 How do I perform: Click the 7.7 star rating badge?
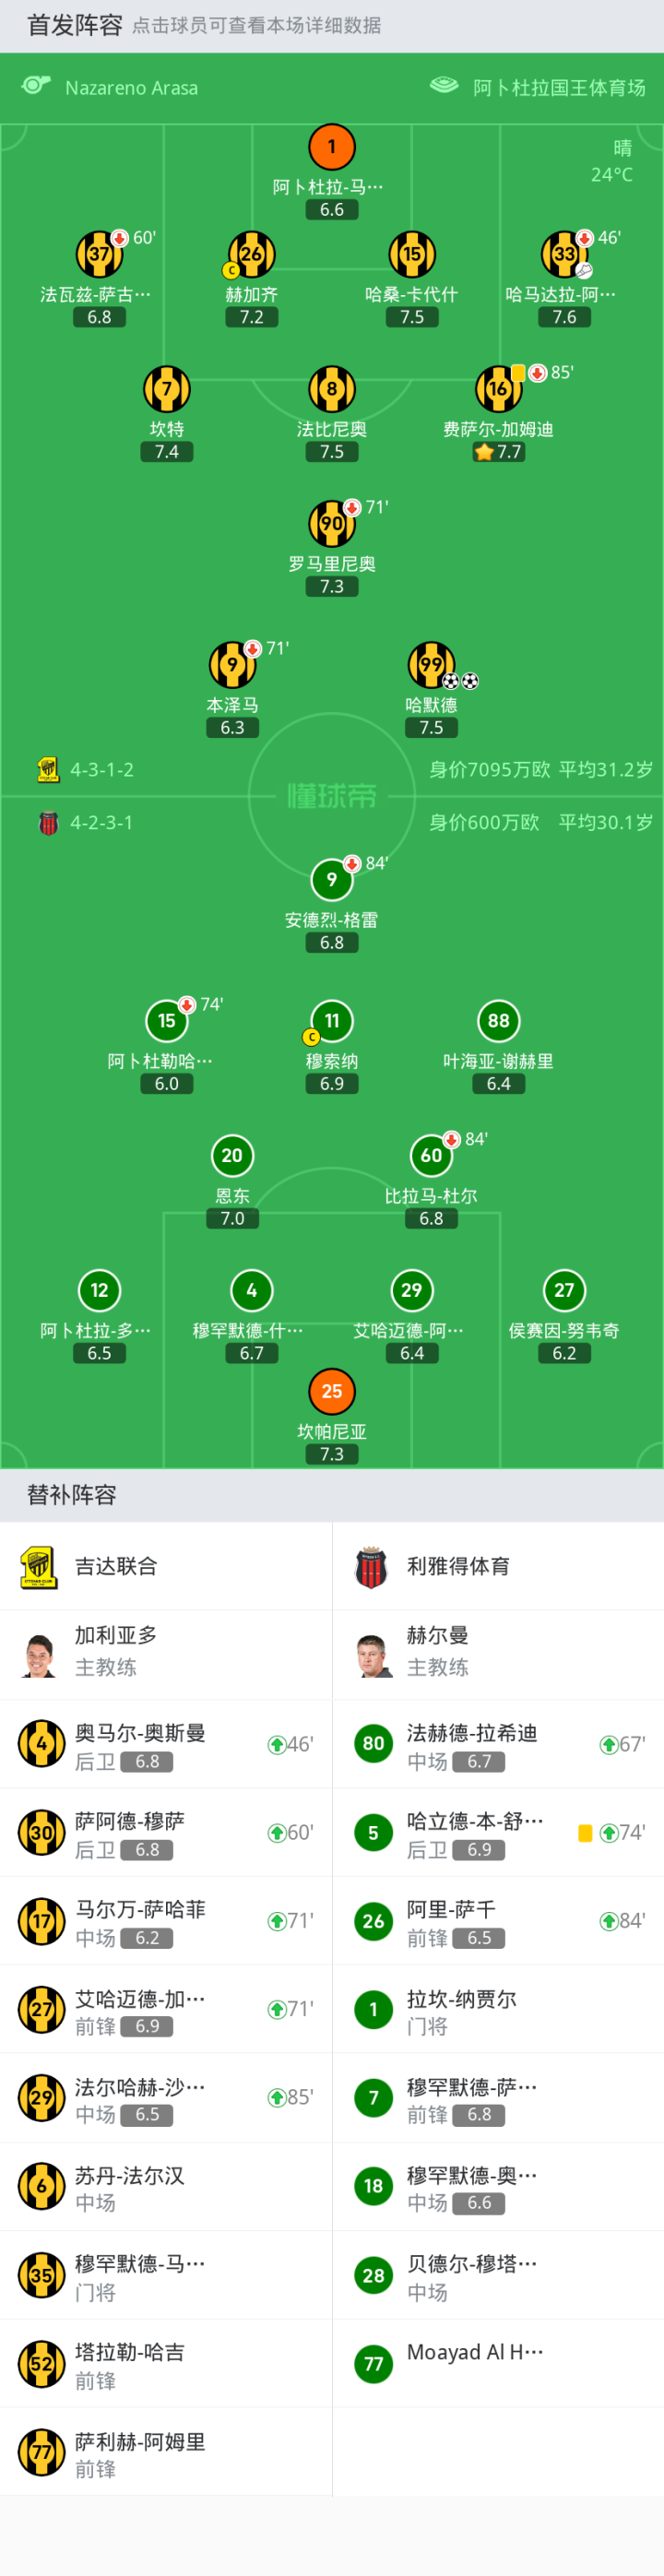click(498, 452)
